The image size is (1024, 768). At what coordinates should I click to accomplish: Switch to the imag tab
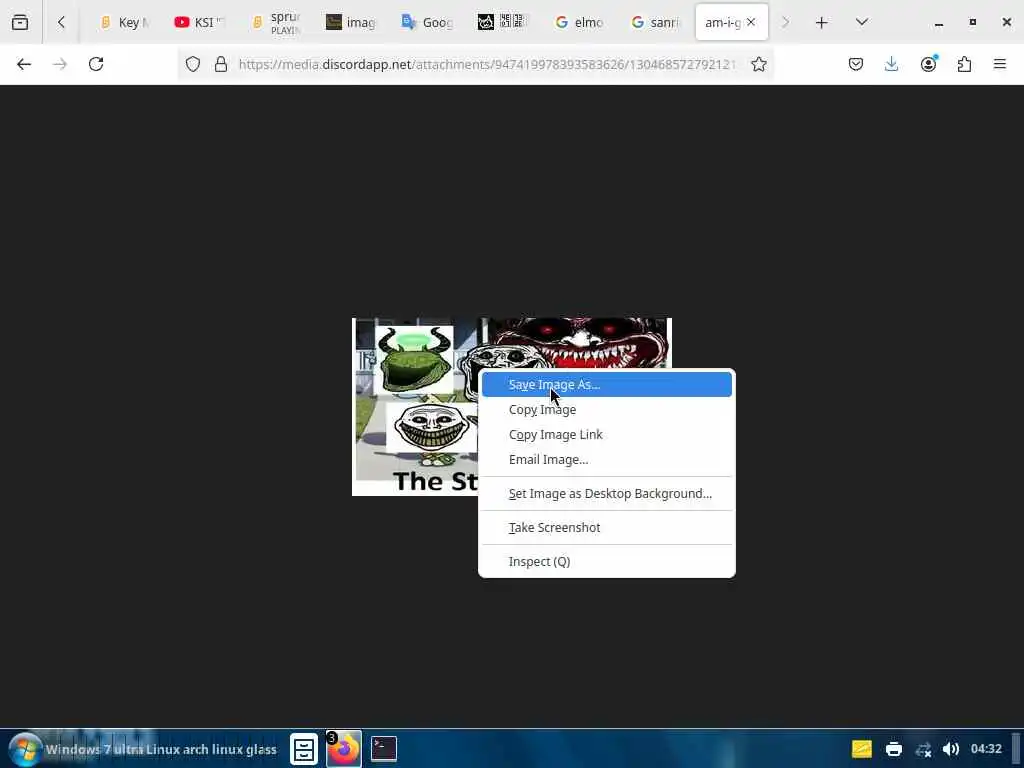pos(351,22)
